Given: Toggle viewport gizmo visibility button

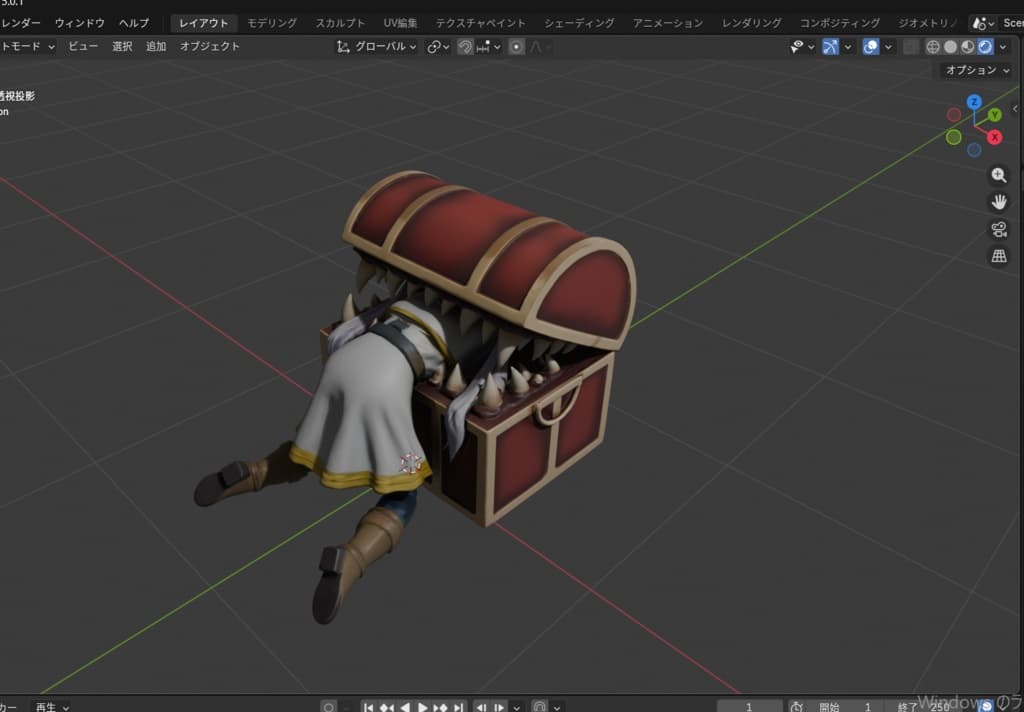Looking at the screenshot, I should pos(830,47).
